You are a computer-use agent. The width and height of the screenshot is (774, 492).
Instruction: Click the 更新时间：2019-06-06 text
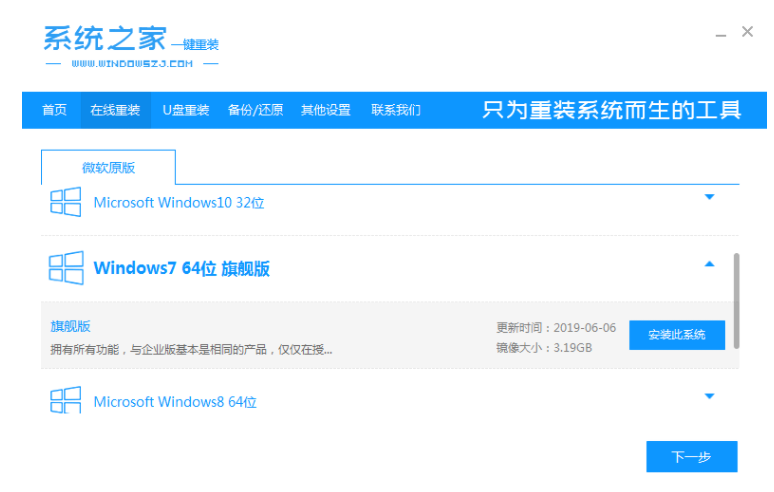pyautogui.click(x=556, y=328)
